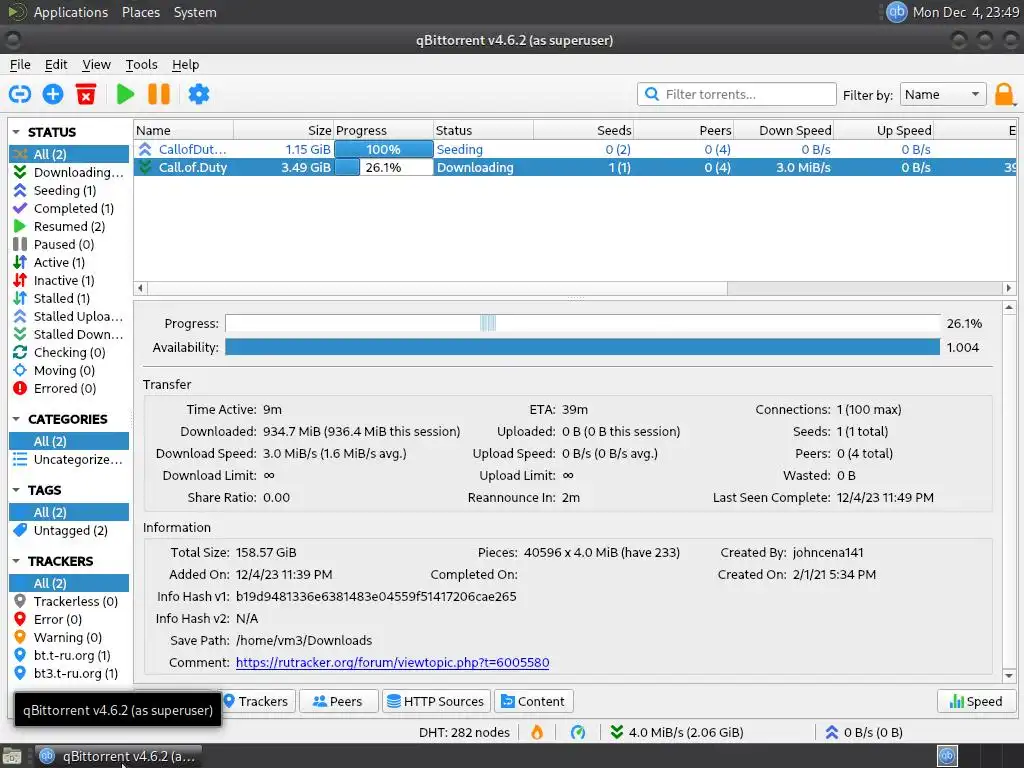
Task: Open the Edit menu
Action: pos(56,65)
